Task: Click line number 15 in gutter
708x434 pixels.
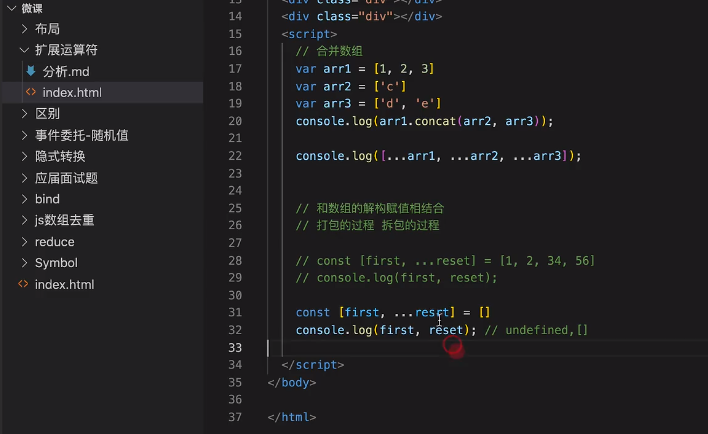Action: point(235,34)
